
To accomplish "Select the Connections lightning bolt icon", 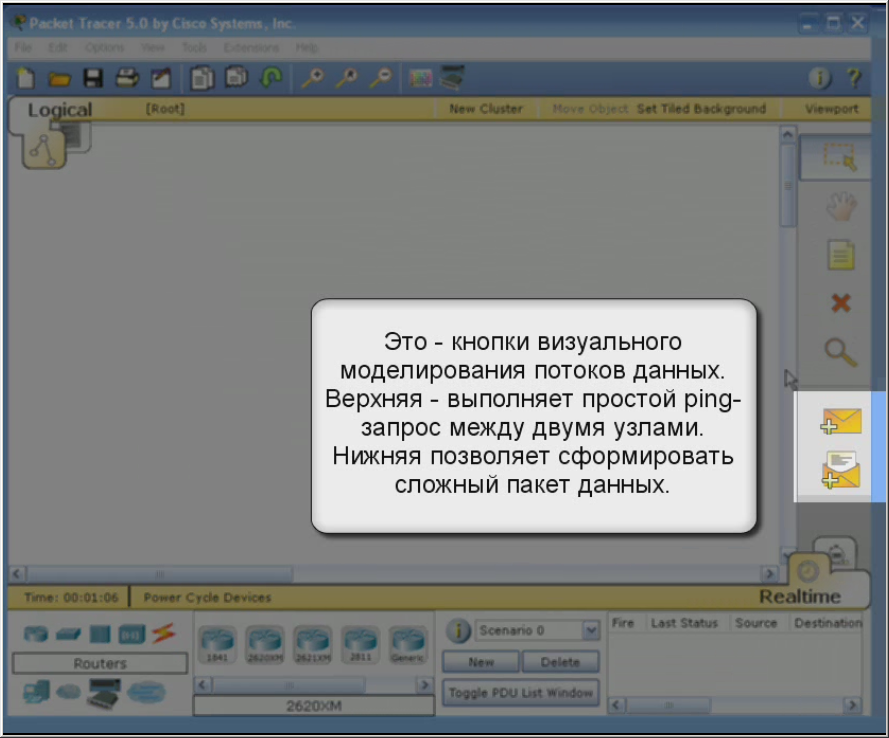I will [164, 633].
